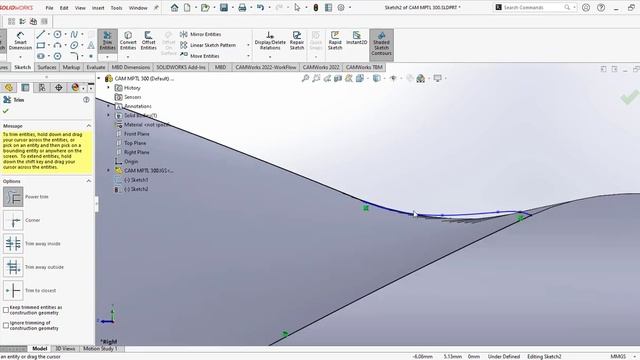Select the Smart Dimension tool

click(x=20, y=40)
